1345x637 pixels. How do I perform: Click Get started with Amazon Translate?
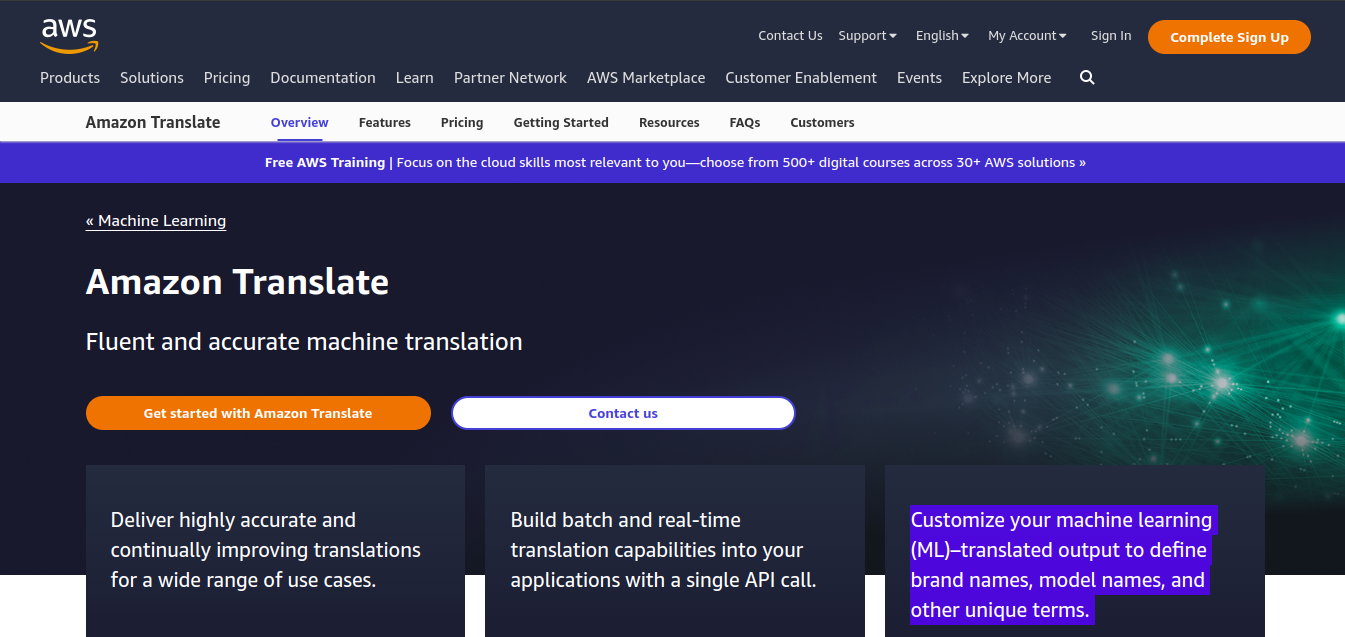[258, 413]
